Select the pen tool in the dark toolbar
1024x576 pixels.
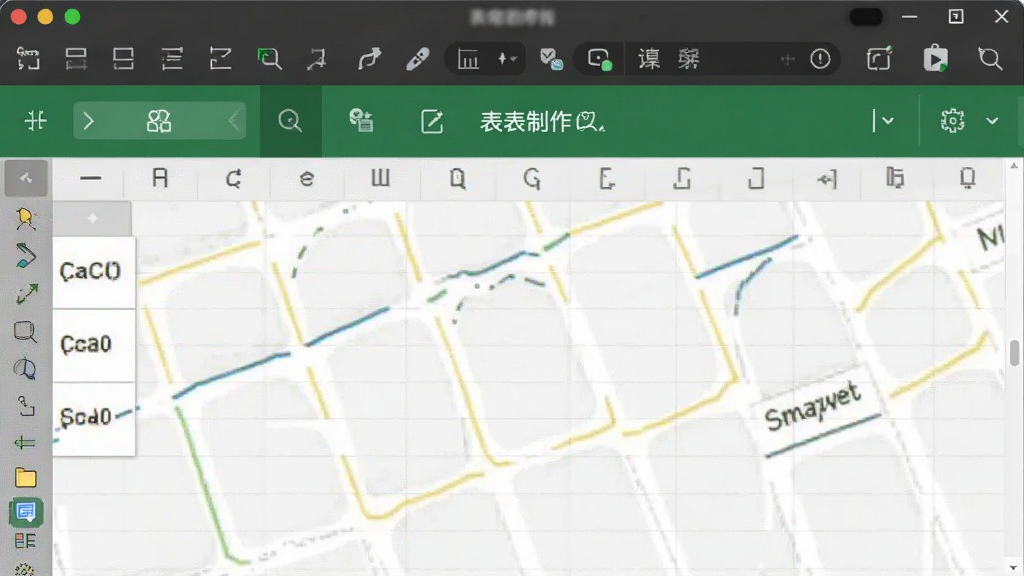(x=417, y=59)
